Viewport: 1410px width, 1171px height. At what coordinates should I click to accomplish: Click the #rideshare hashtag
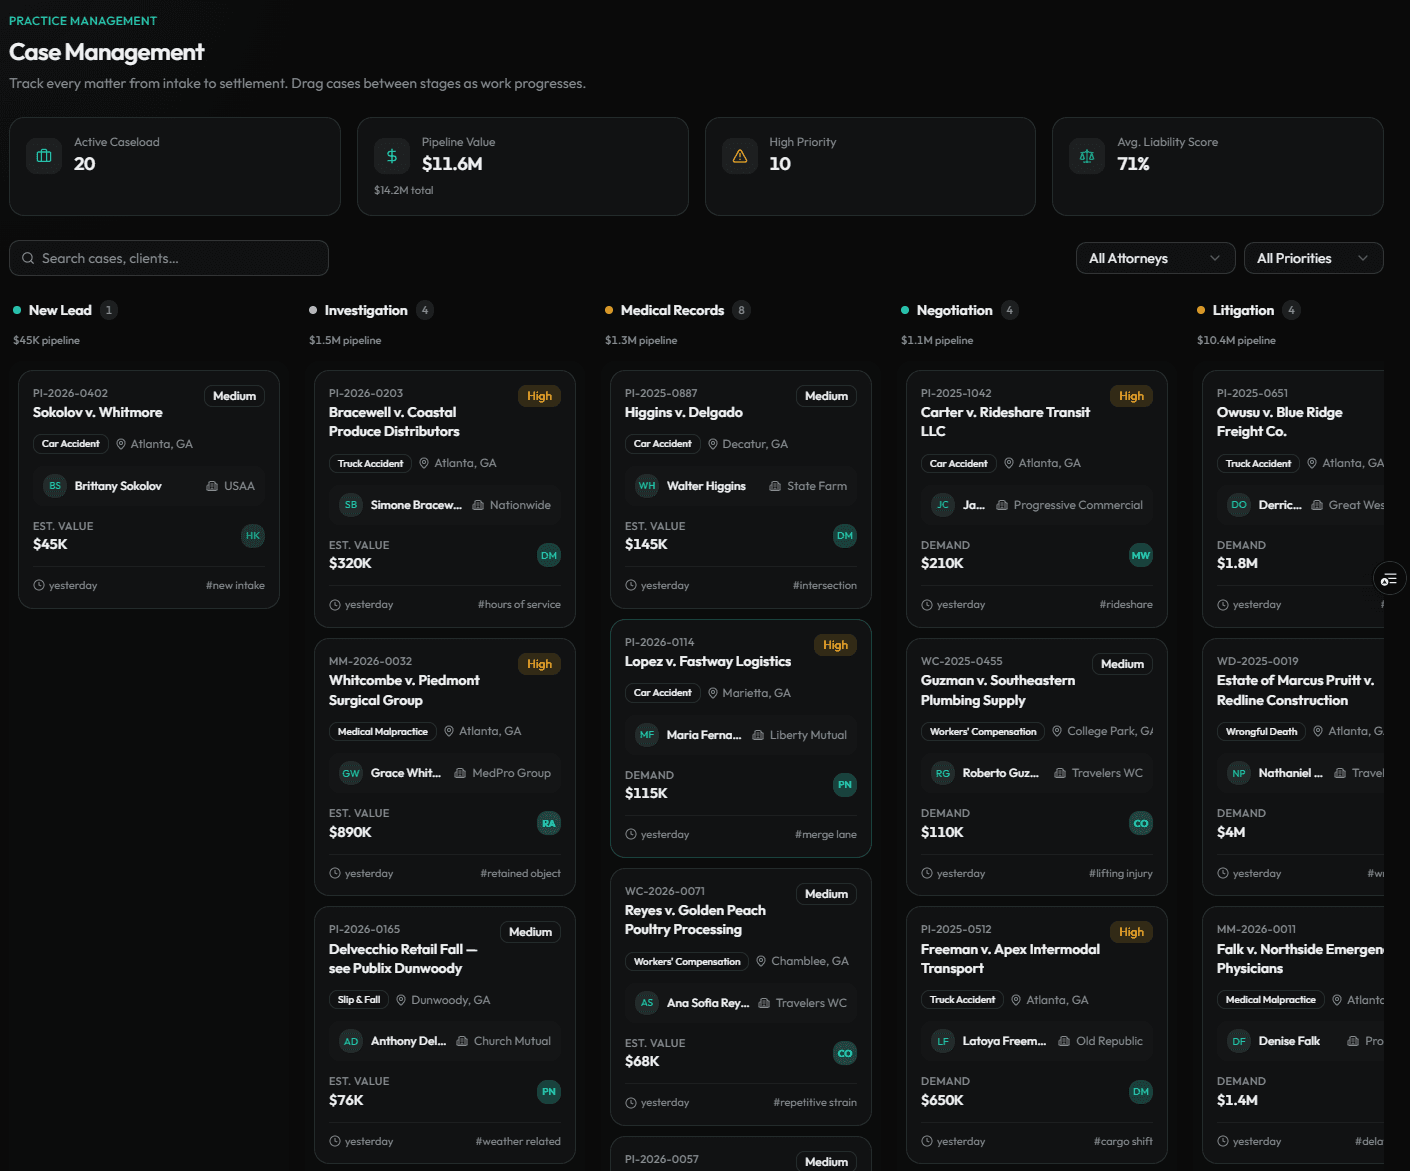tap(1126, 604)
